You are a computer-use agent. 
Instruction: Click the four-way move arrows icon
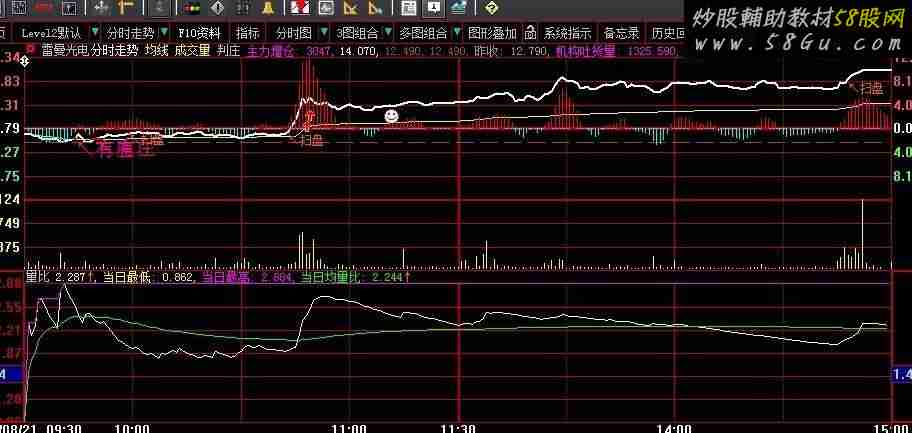click(x=102, y=9)
